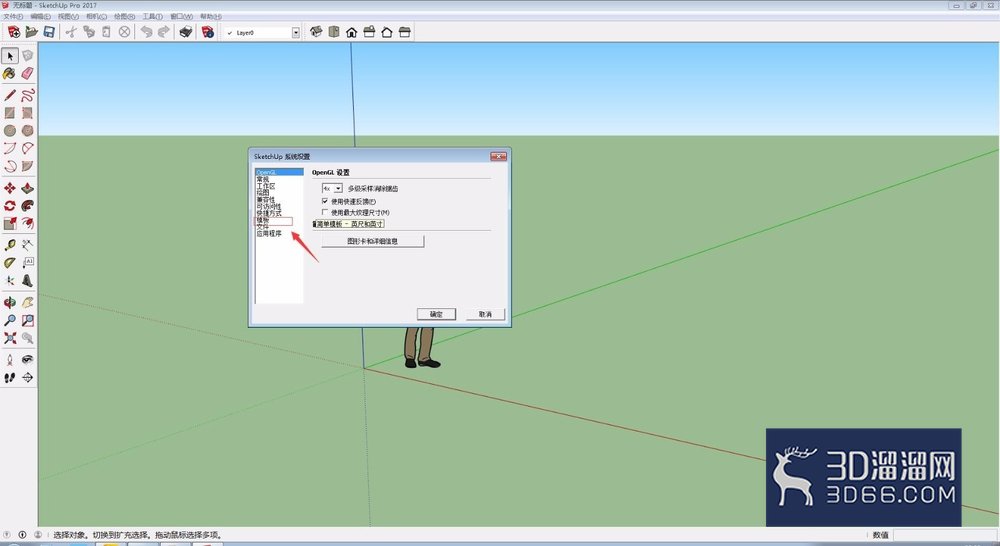1000x546 pixels.
Task: Open the 相机 menu
Action: click(x=96, y=17)
